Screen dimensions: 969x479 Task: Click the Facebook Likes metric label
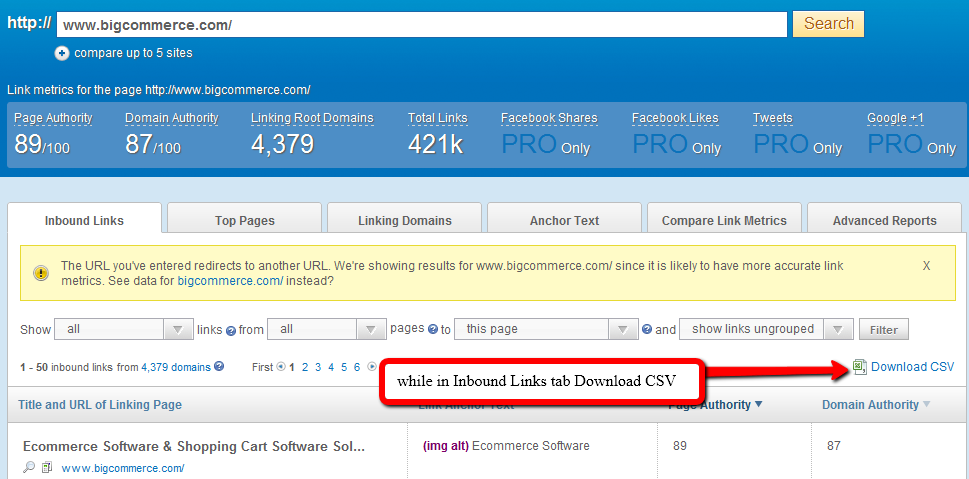pyautogui.click(x=675, y=118)
